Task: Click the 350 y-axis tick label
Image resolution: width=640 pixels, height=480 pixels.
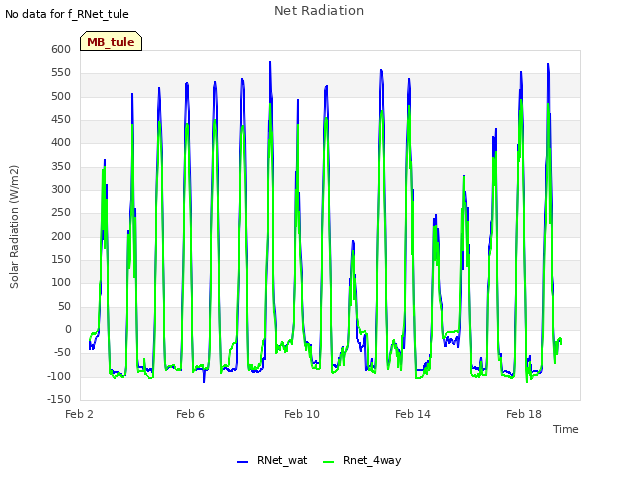Action: pos(61,166)
